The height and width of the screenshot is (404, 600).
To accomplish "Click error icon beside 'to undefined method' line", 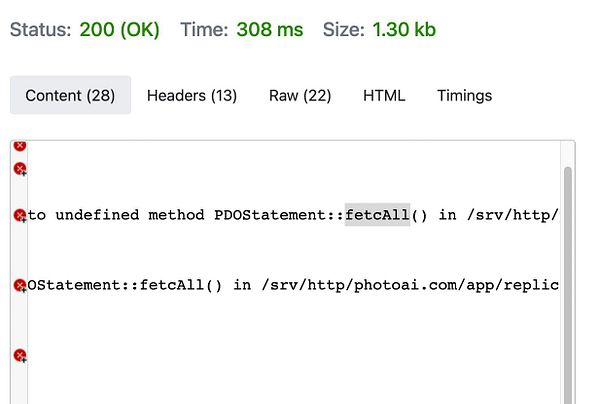I will 20,215.
